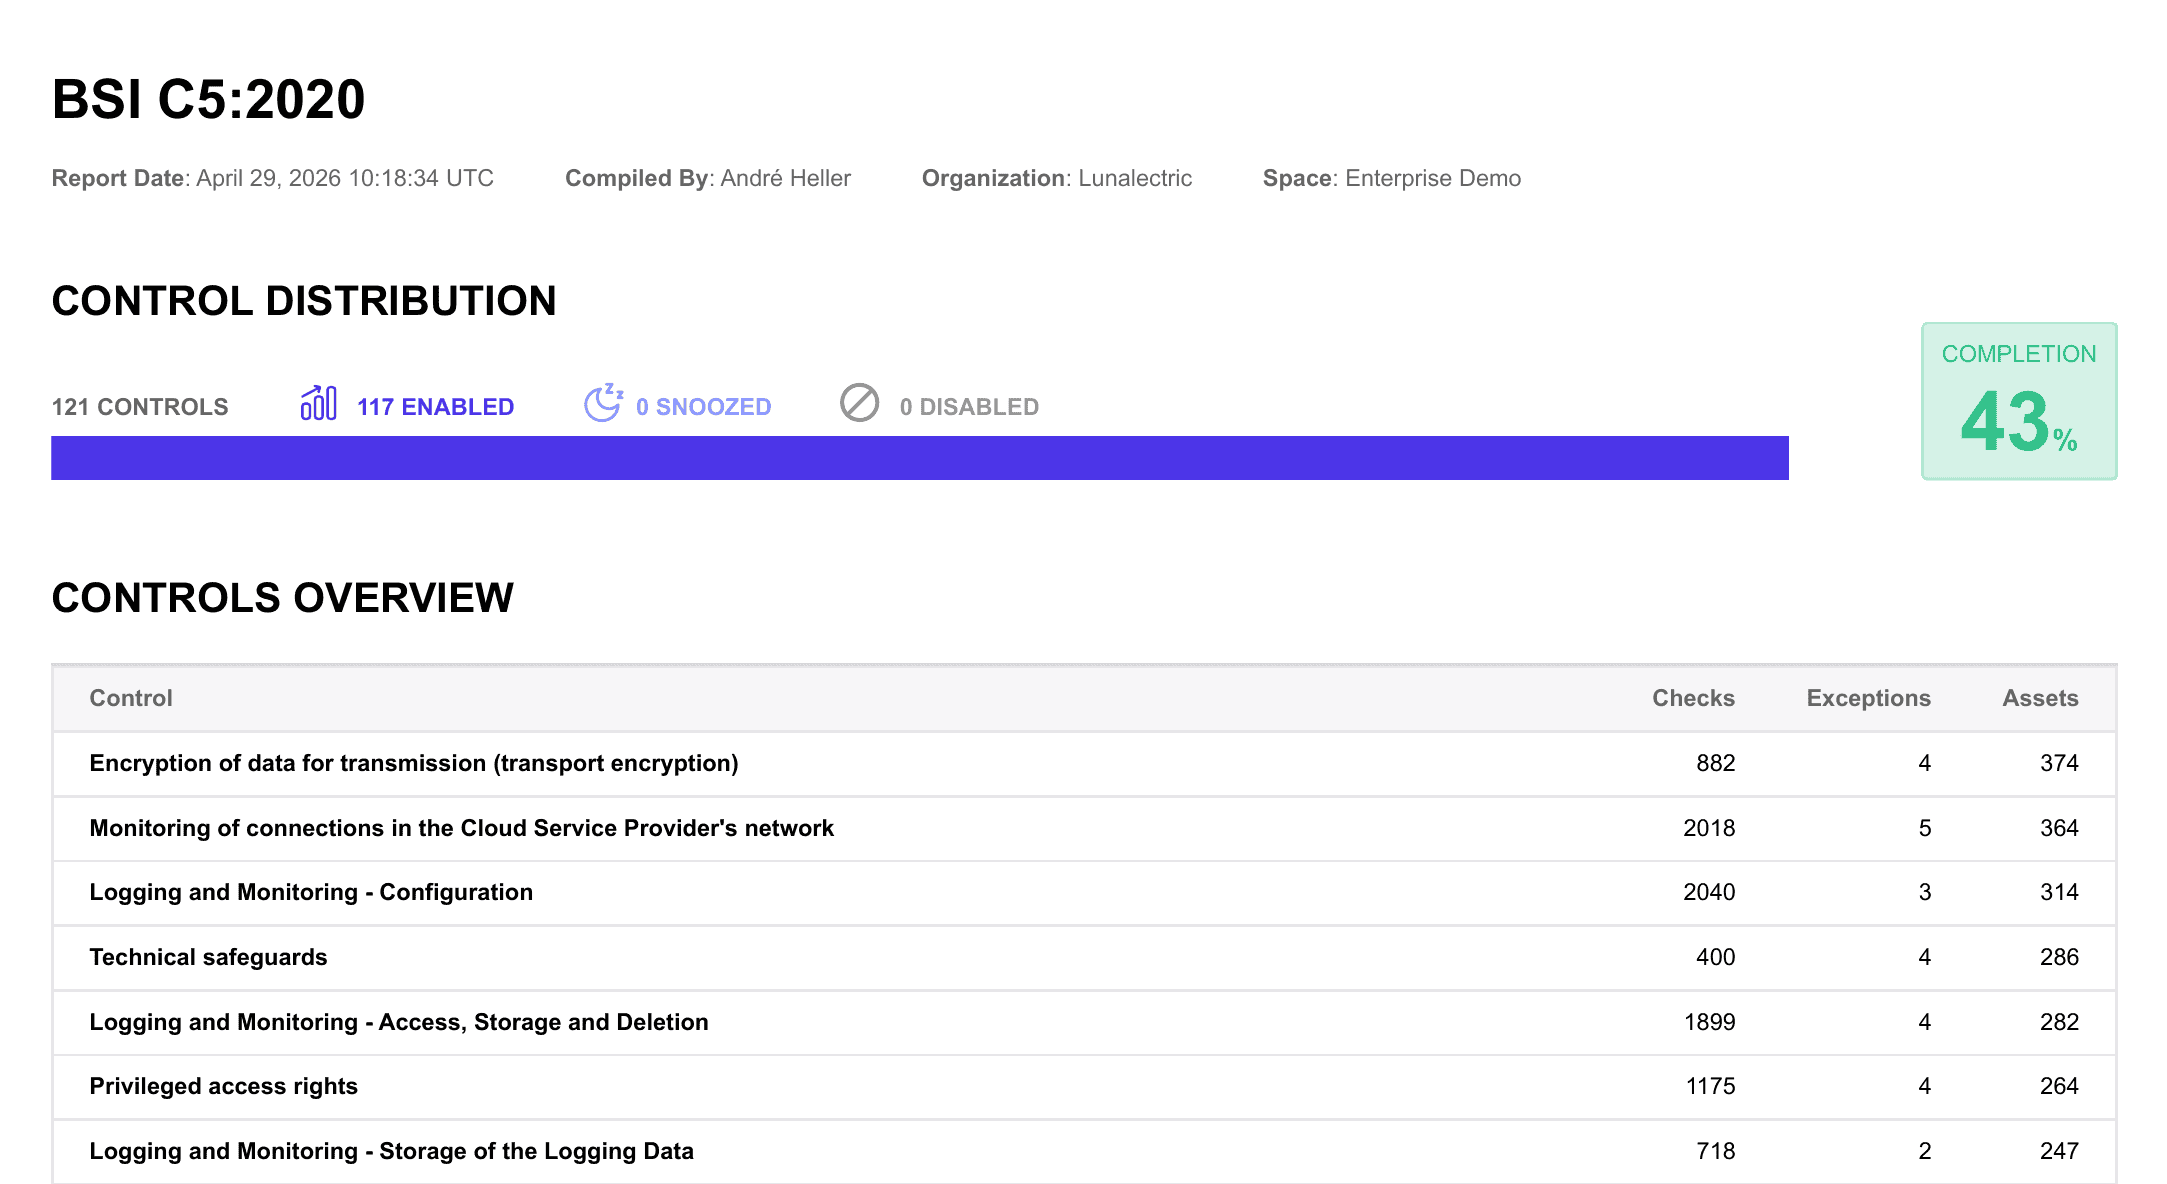This screenshot has height=1184, width=2167.
Task: Click the Control column header
Action: pos(131,698)
